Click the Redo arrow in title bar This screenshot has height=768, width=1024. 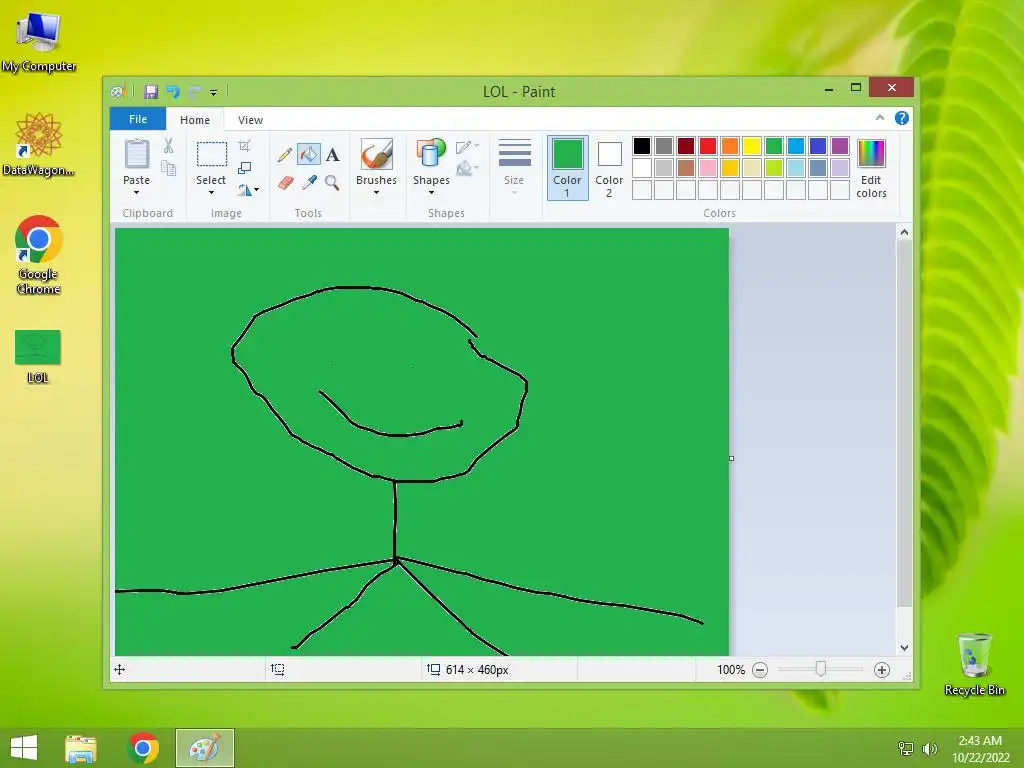pos(195,91)
